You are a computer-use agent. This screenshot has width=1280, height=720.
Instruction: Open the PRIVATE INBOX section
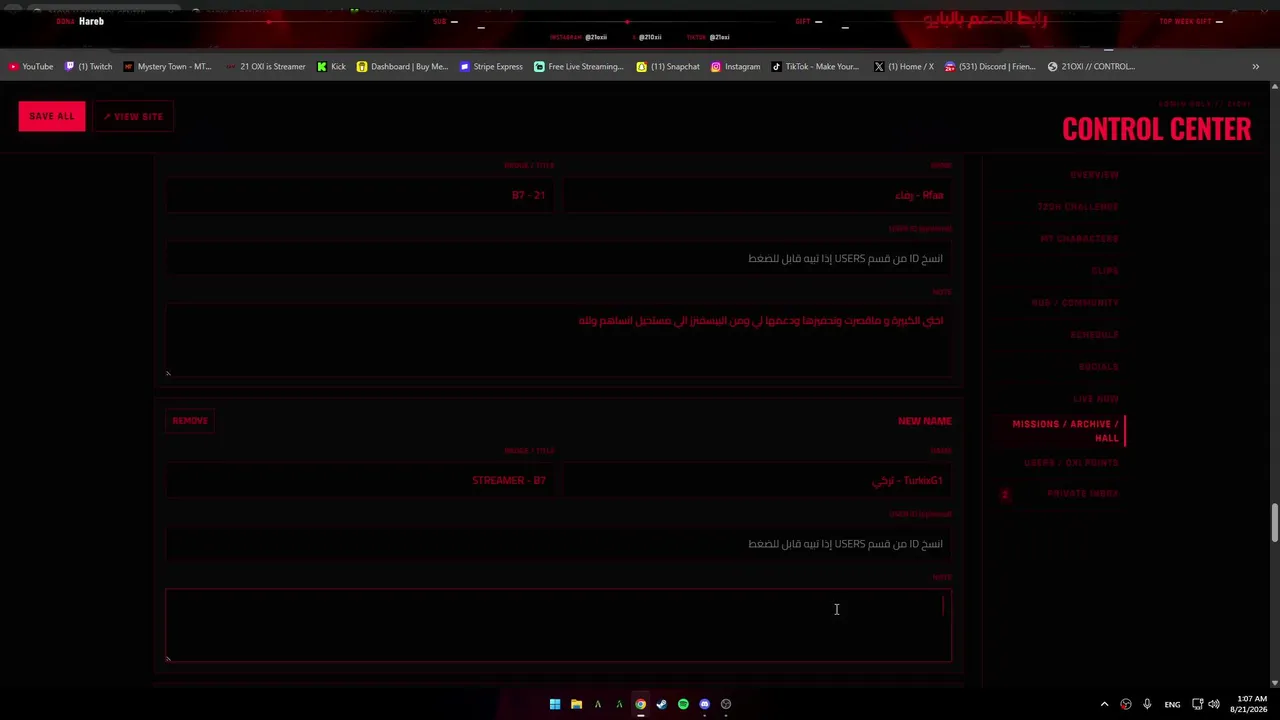pyautogui.click(x=1083, y=494)
